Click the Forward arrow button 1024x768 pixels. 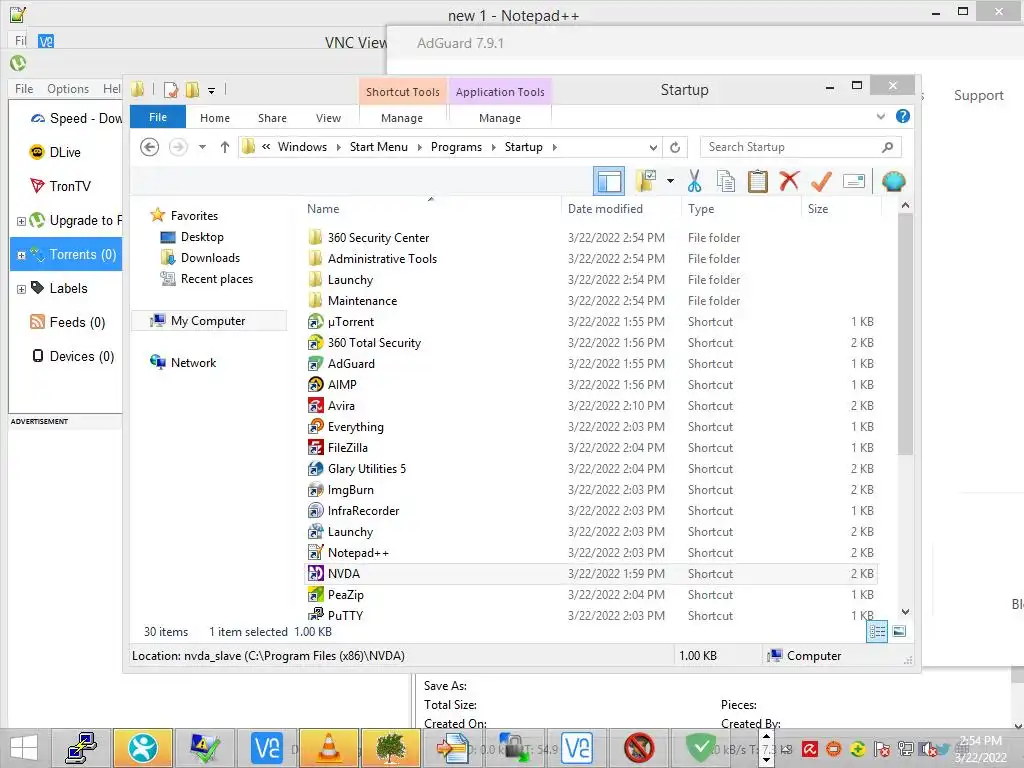click(178, 147)
